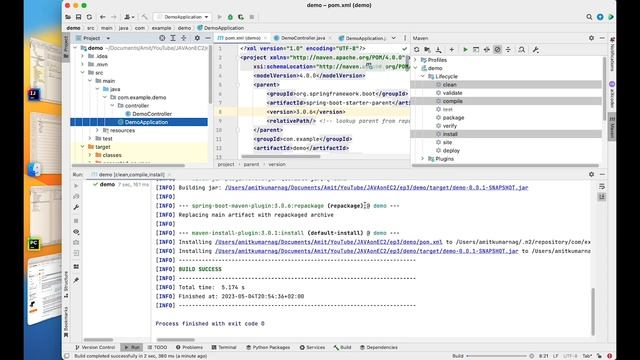Open the Services tool window button

(312, 347)
